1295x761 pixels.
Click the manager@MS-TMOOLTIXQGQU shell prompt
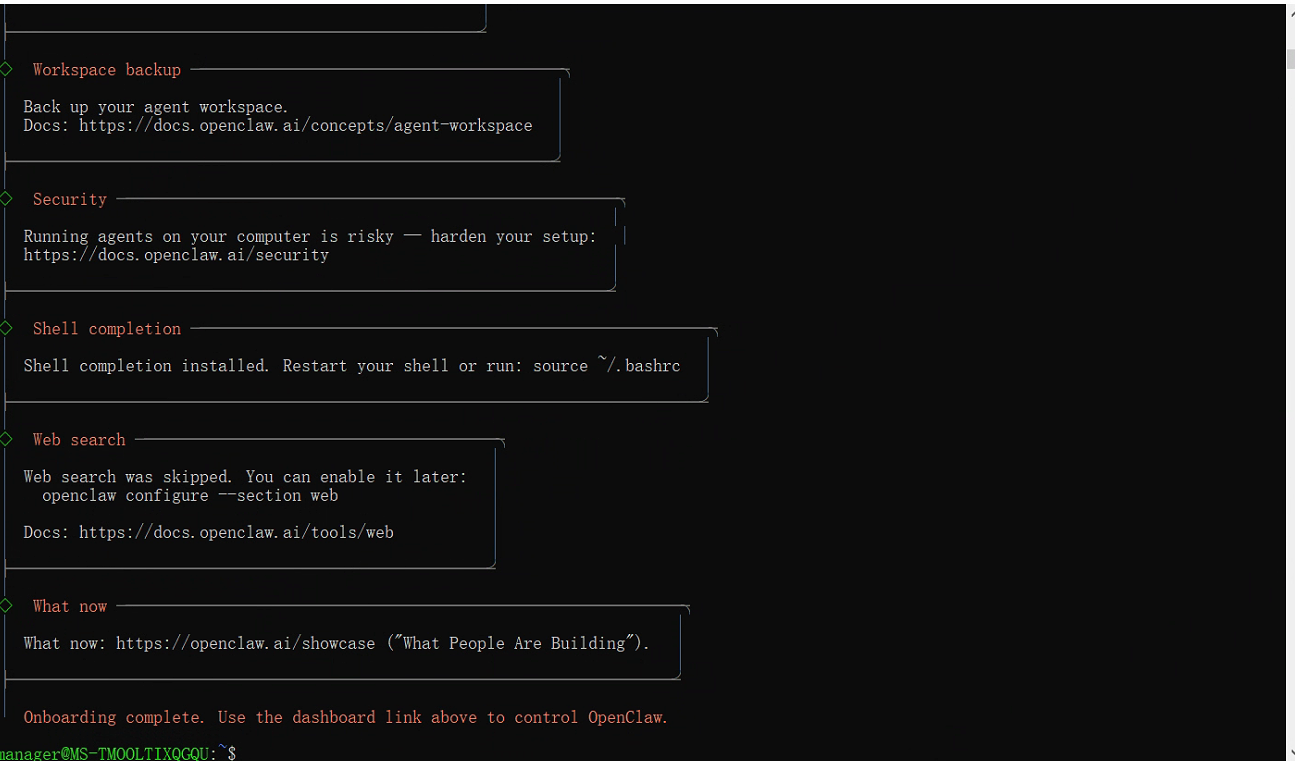[x=118, y=753]
